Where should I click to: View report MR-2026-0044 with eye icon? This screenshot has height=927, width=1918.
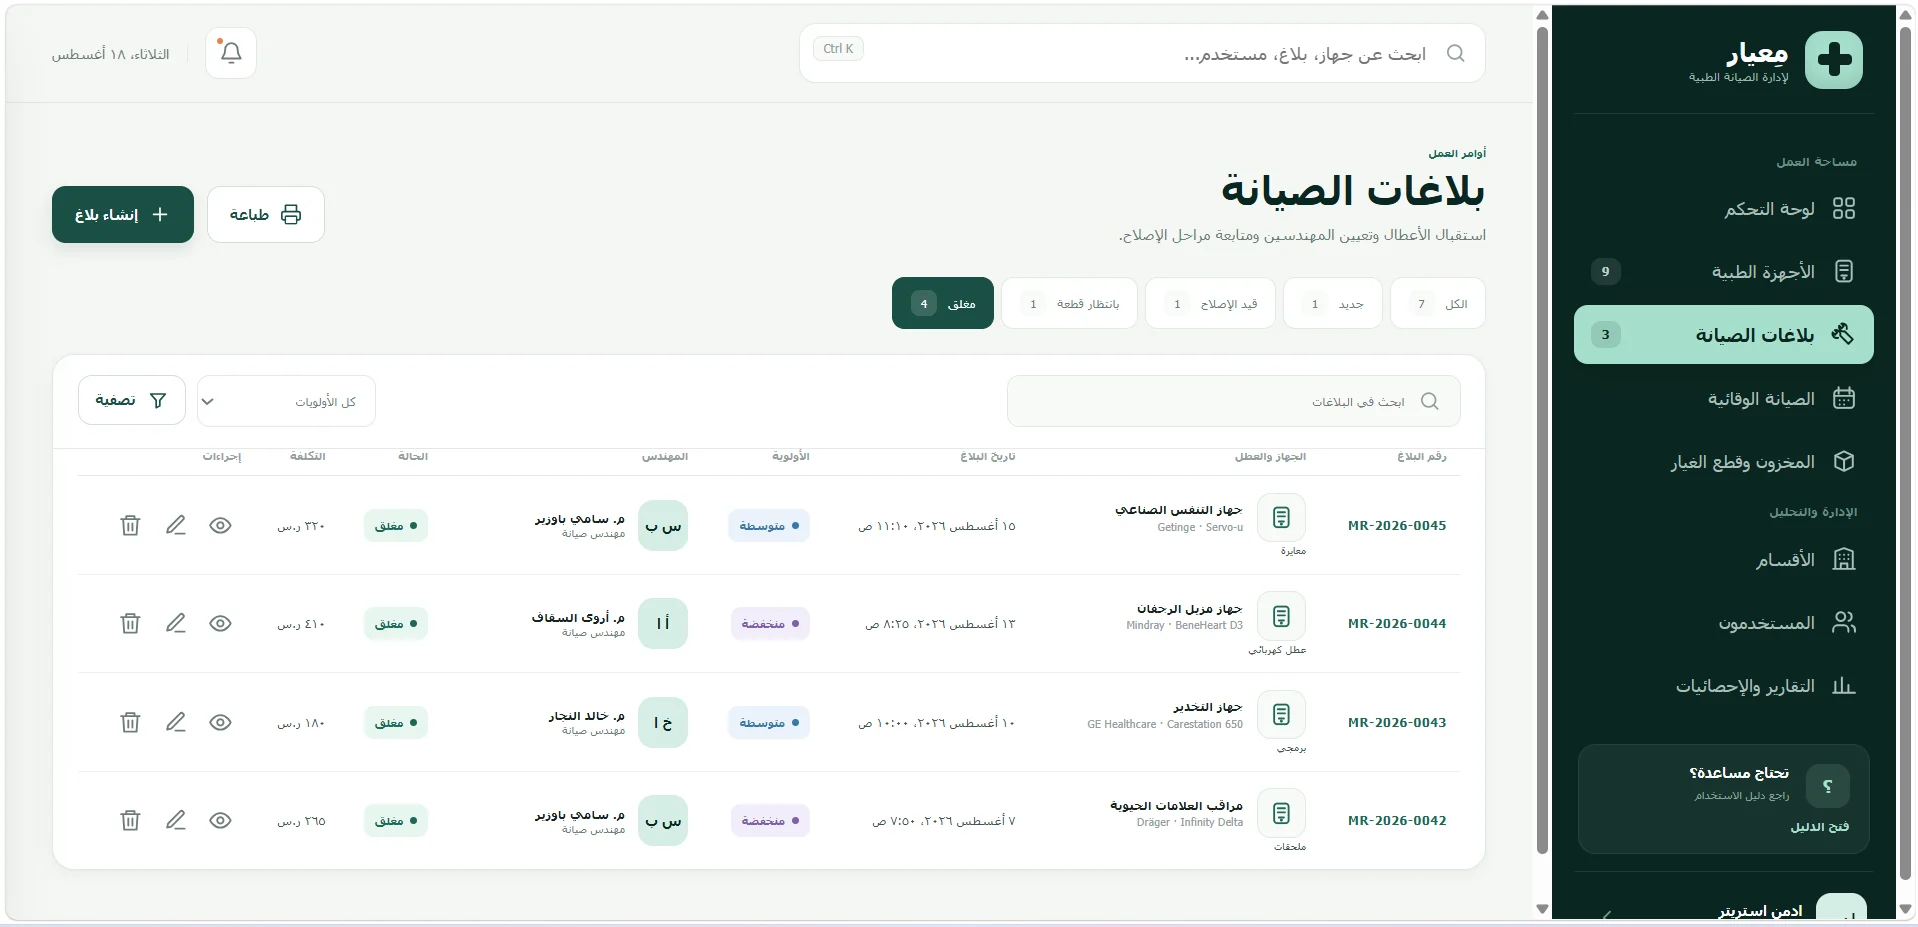(221, 623)
